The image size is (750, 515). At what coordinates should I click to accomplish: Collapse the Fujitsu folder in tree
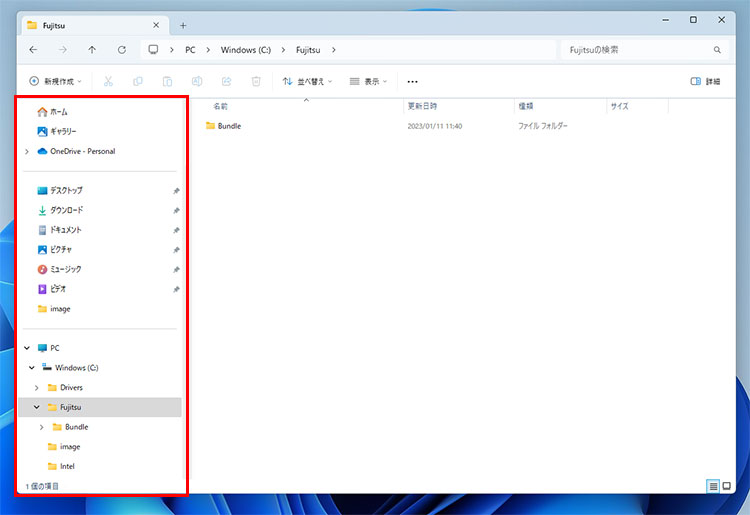37,407
